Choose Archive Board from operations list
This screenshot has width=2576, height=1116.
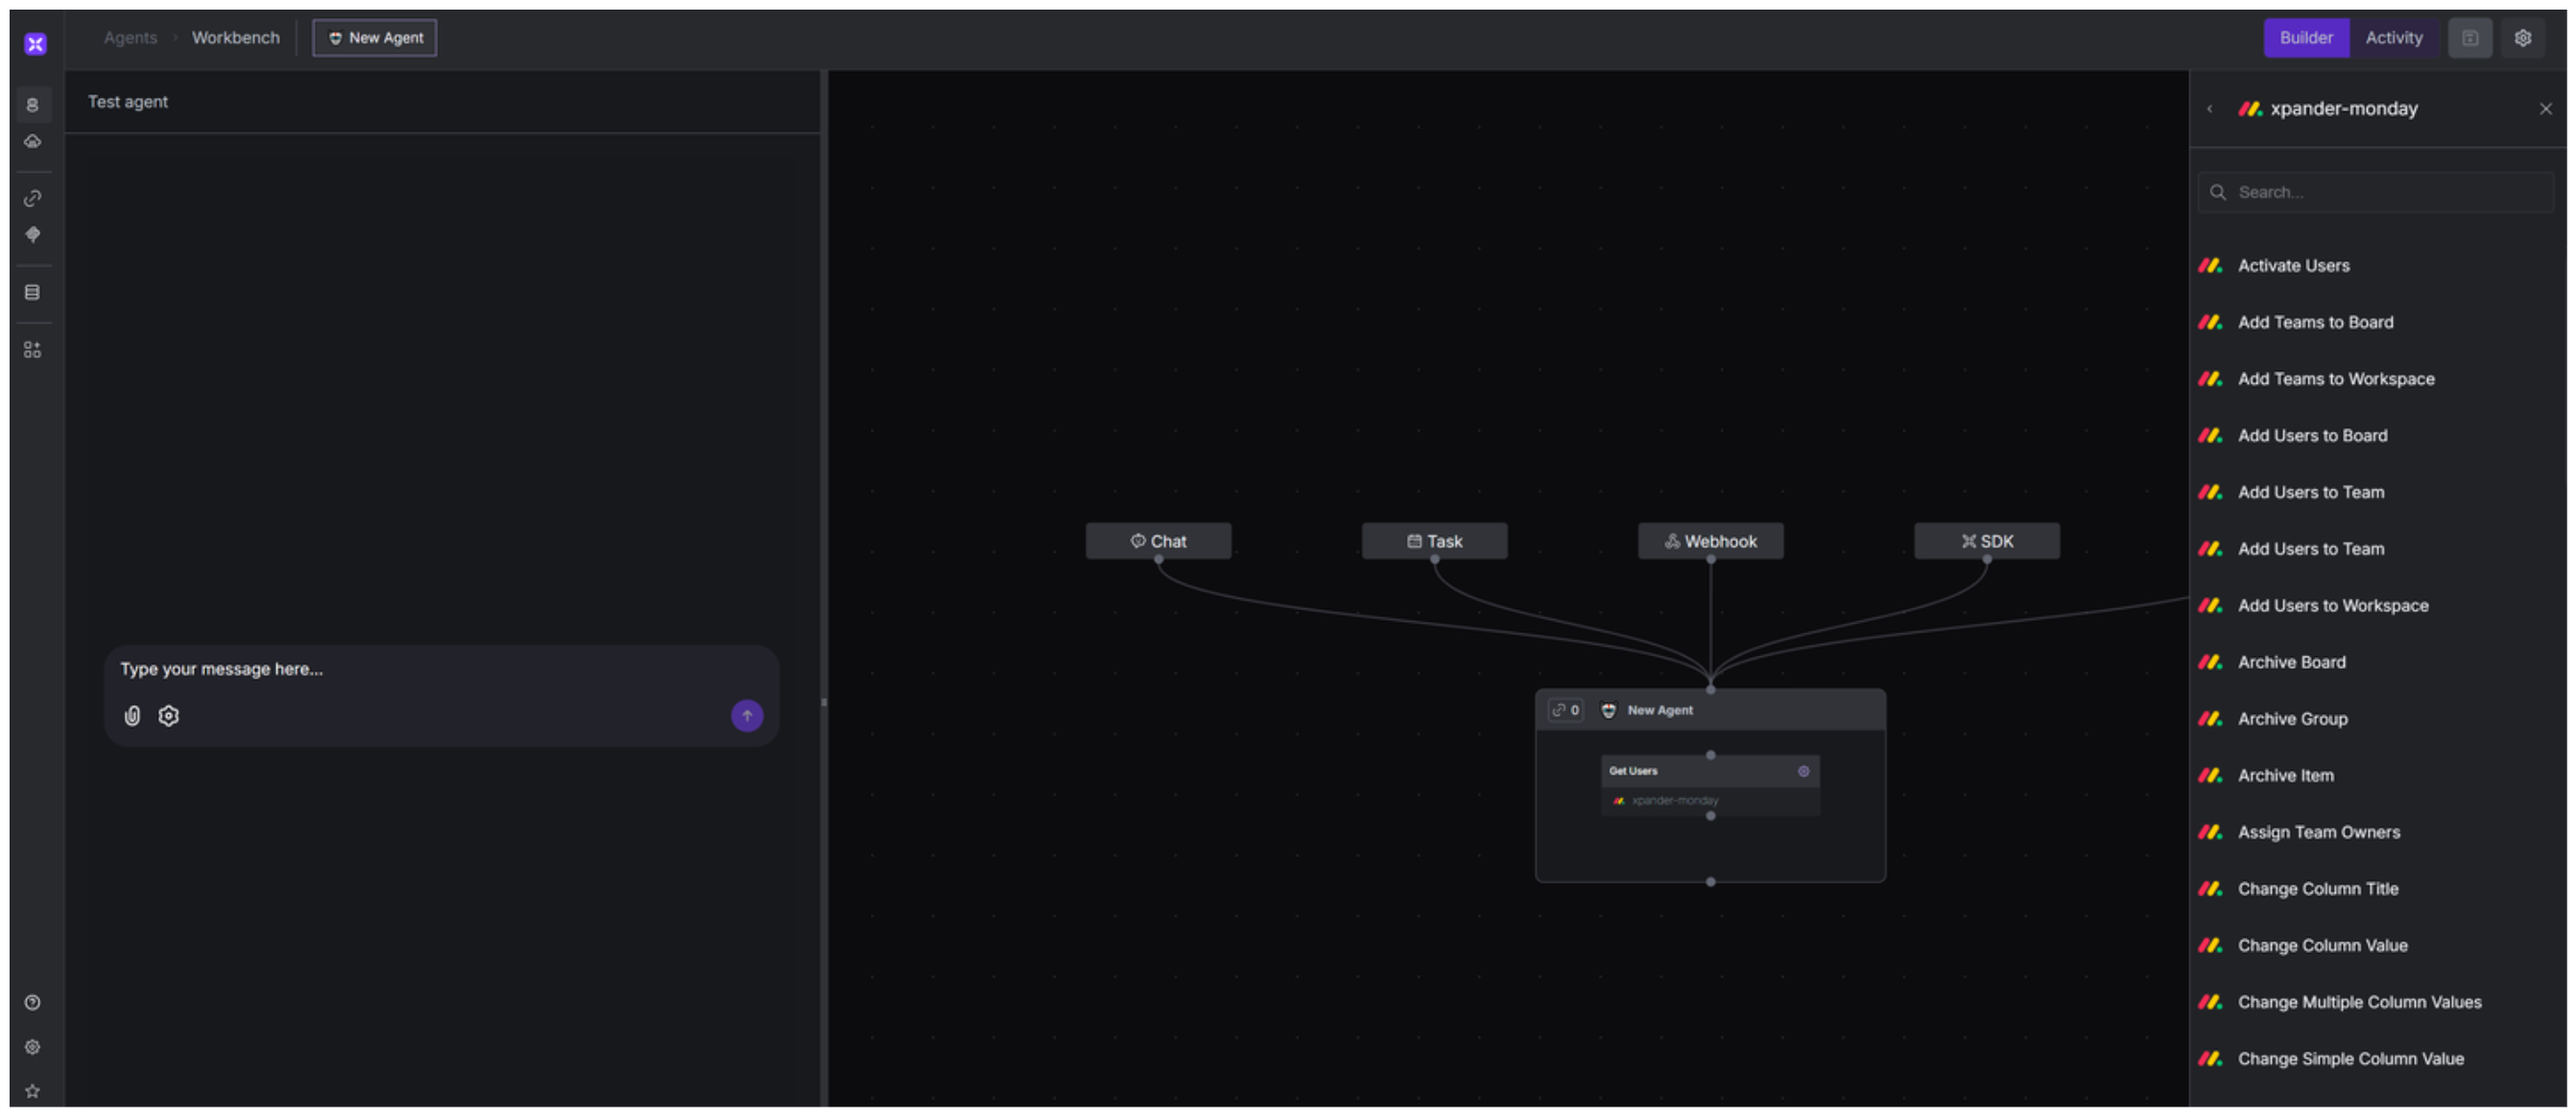click(x=2291, y=662)
